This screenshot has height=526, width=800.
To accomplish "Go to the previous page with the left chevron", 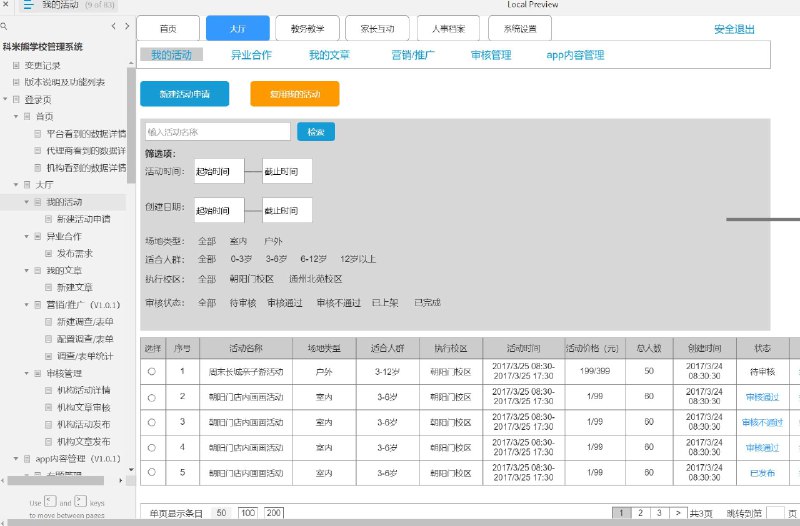I will point(113,26).
